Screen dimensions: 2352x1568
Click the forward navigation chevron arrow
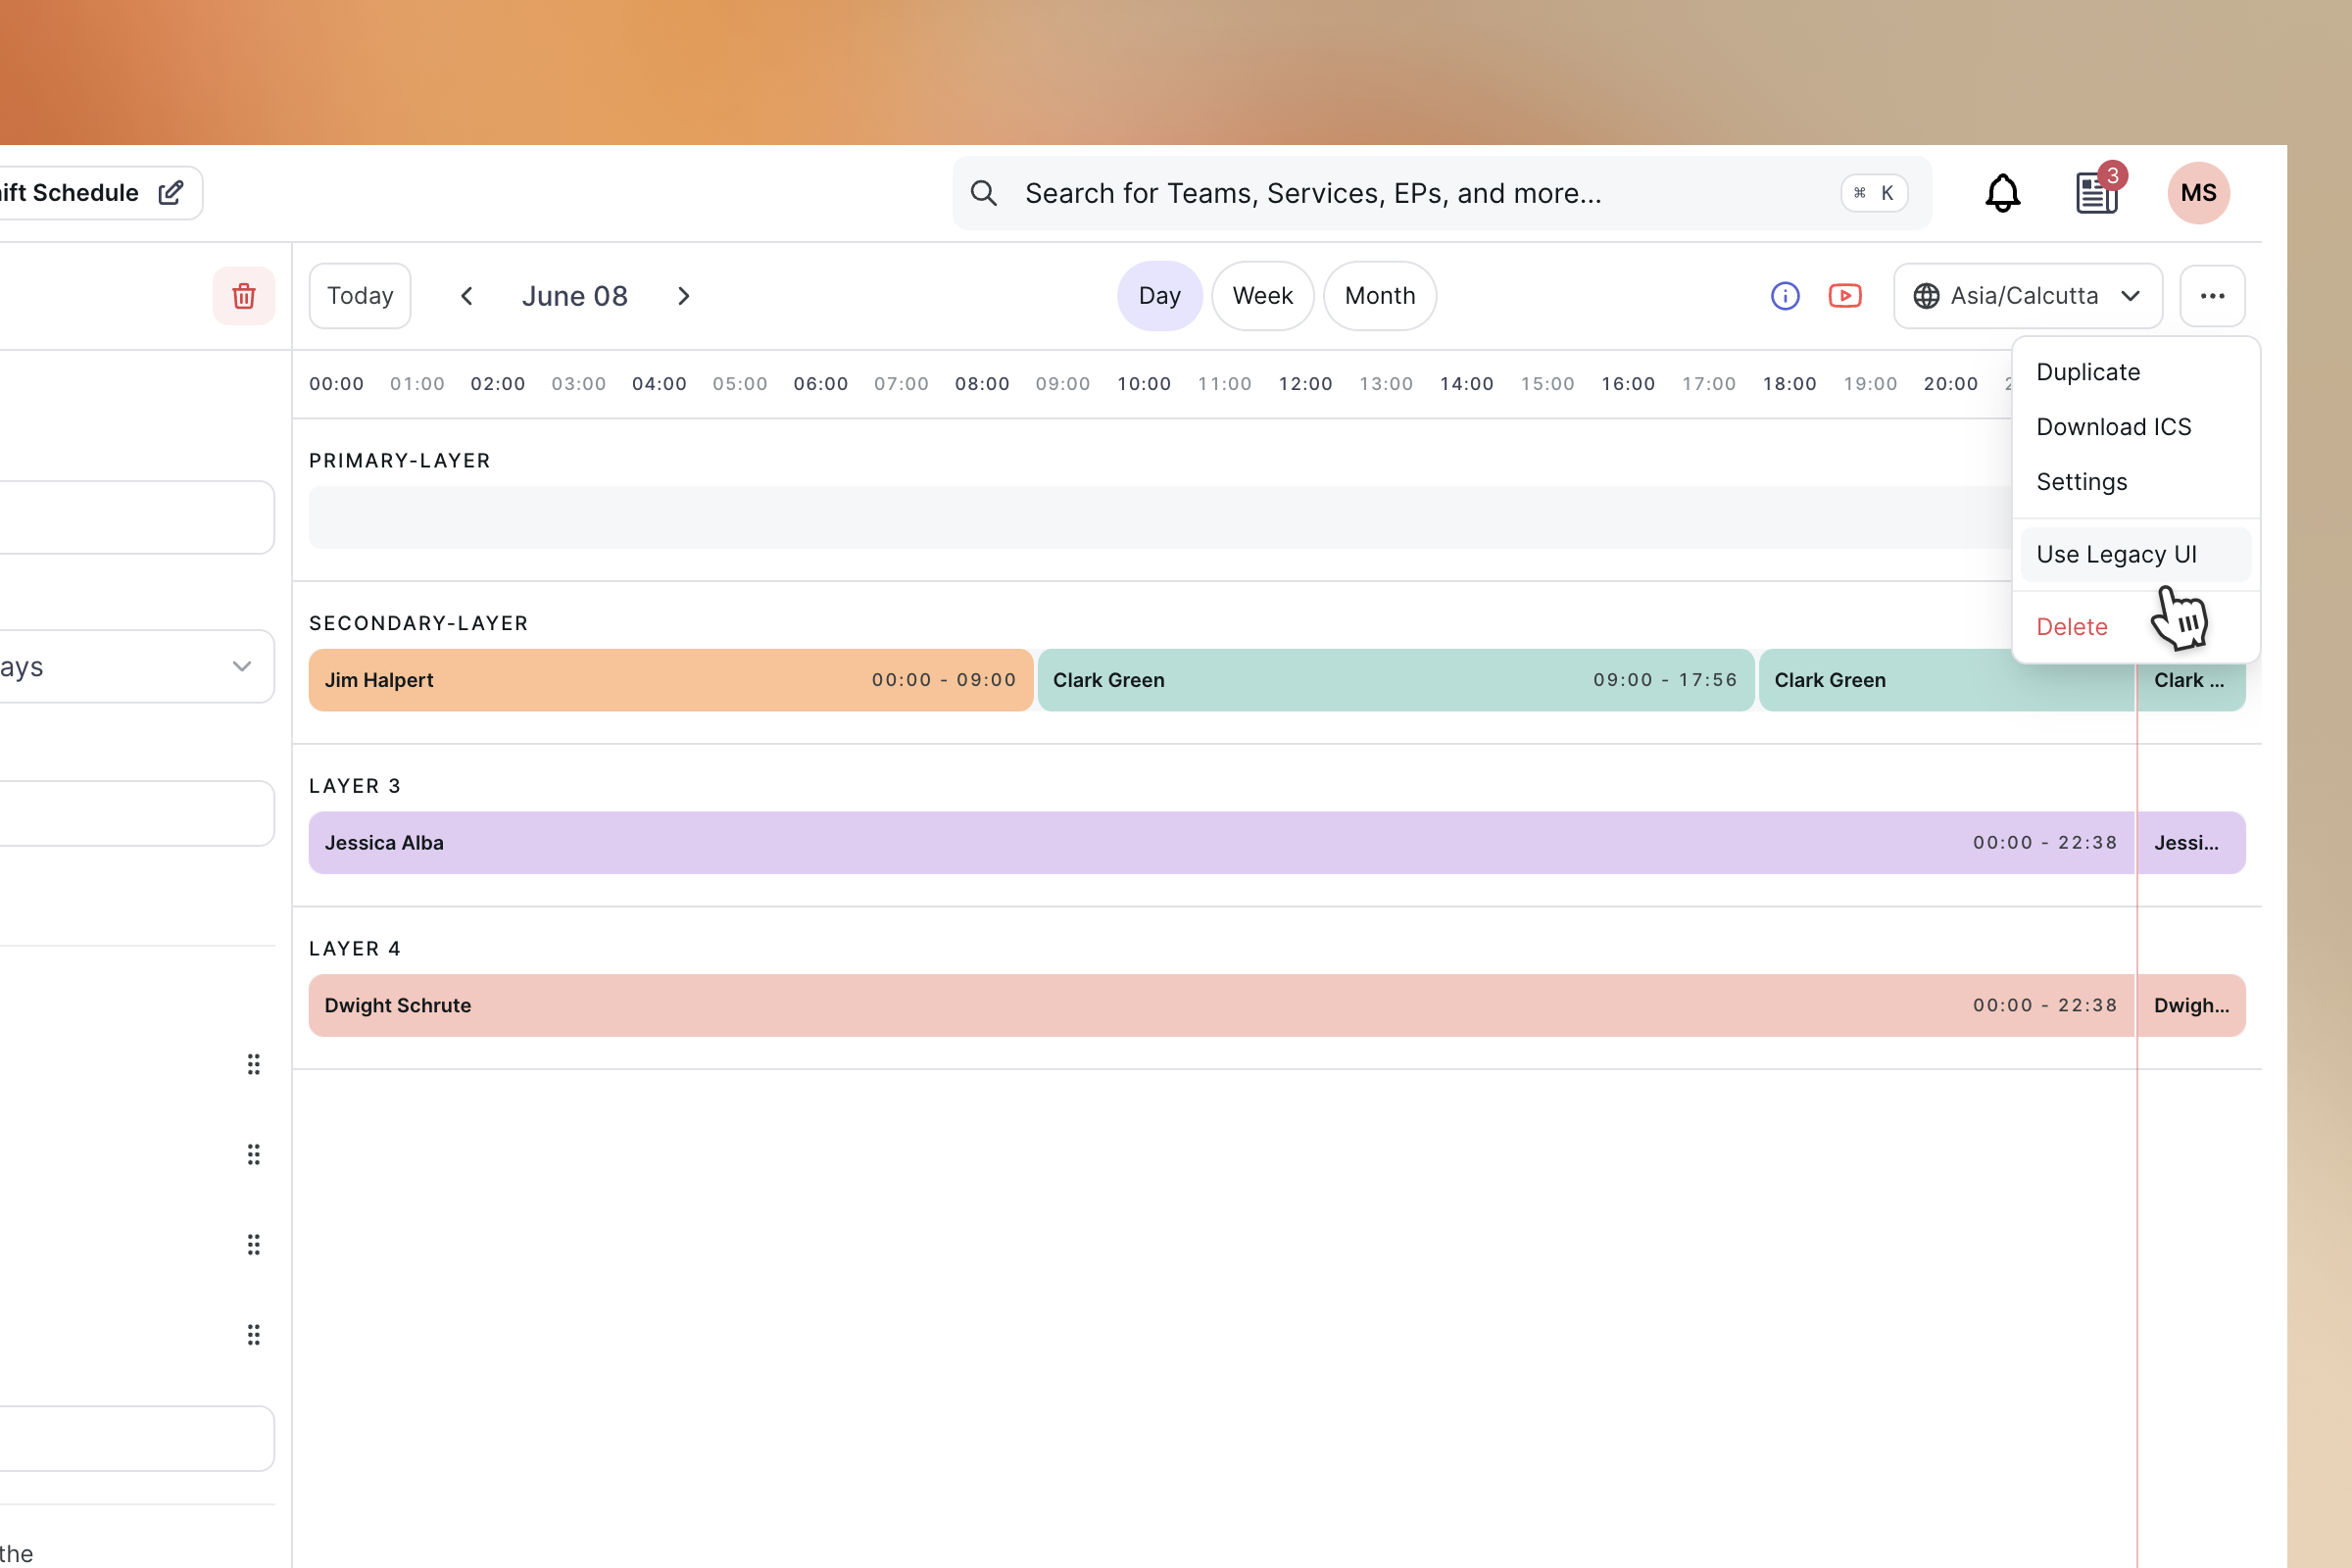click(682, 294)
